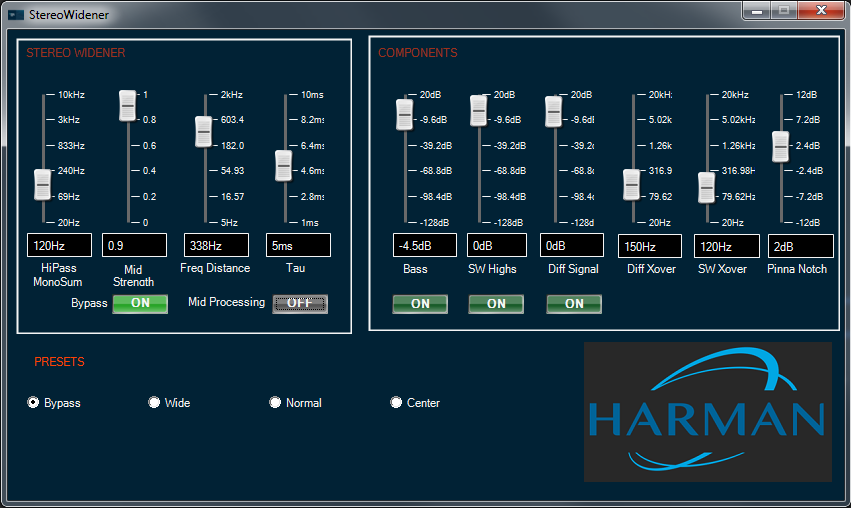Click the Bass gain slider handle

click(x=404, y=115)
